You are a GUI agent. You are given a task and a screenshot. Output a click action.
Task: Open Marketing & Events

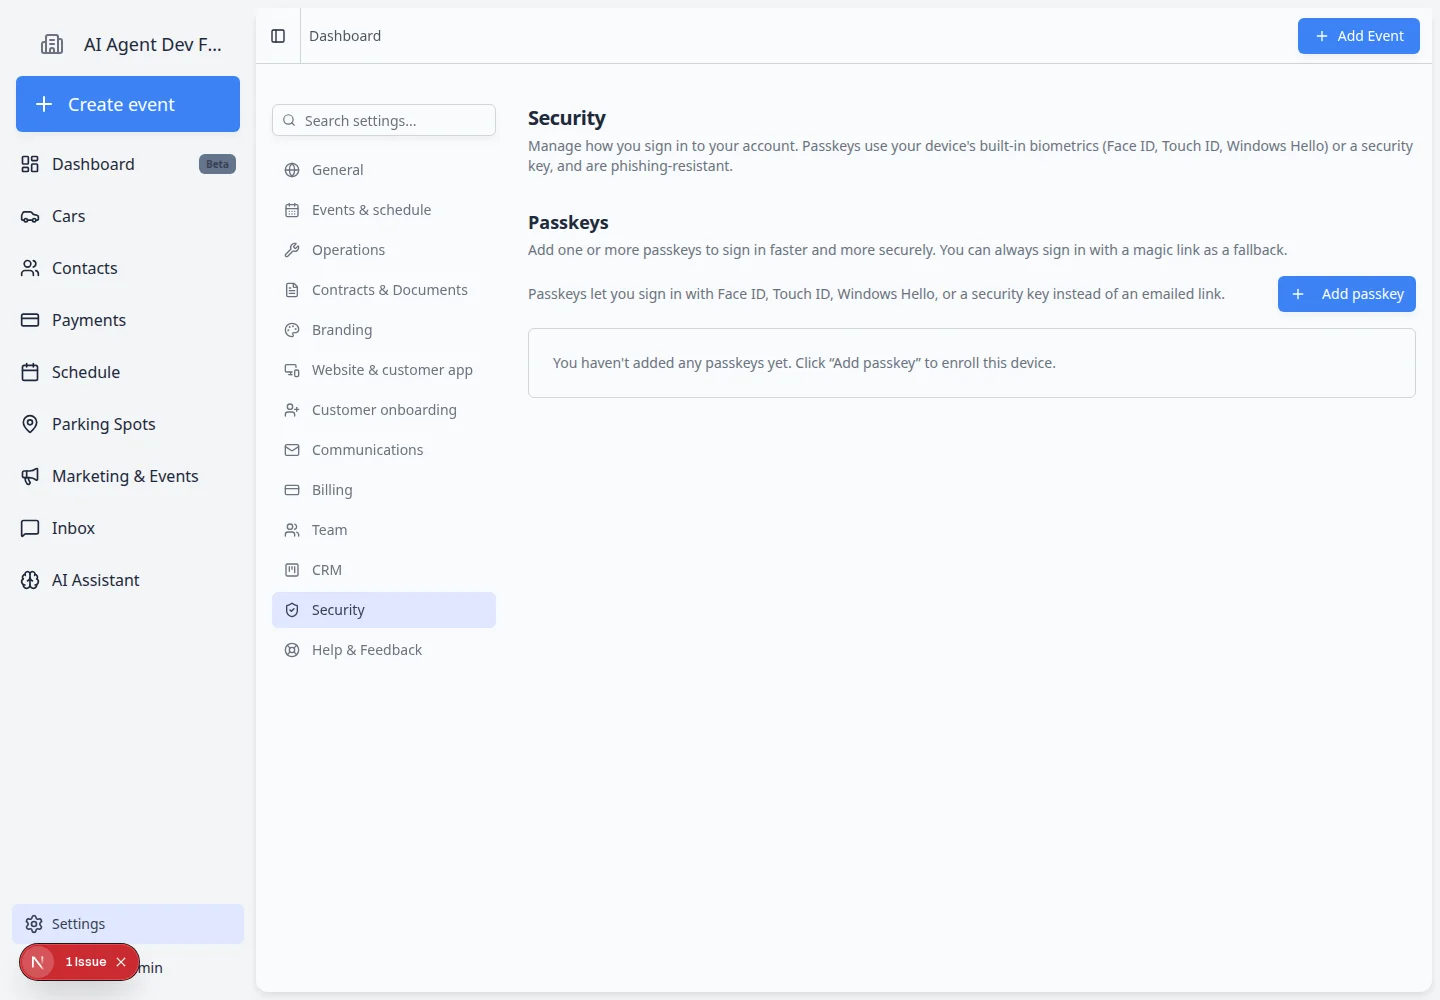(128, 476)
